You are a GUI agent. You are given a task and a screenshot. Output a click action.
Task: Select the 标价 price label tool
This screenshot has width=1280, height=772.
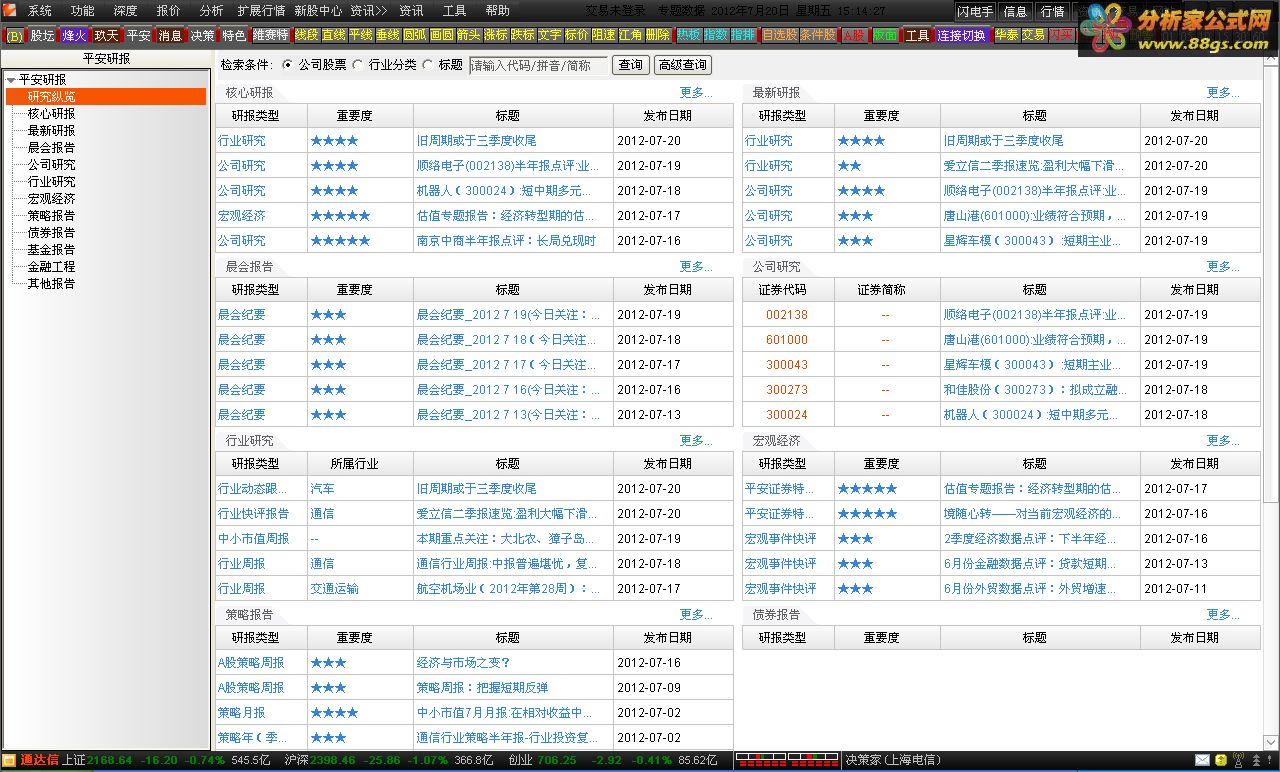[576, 35]
